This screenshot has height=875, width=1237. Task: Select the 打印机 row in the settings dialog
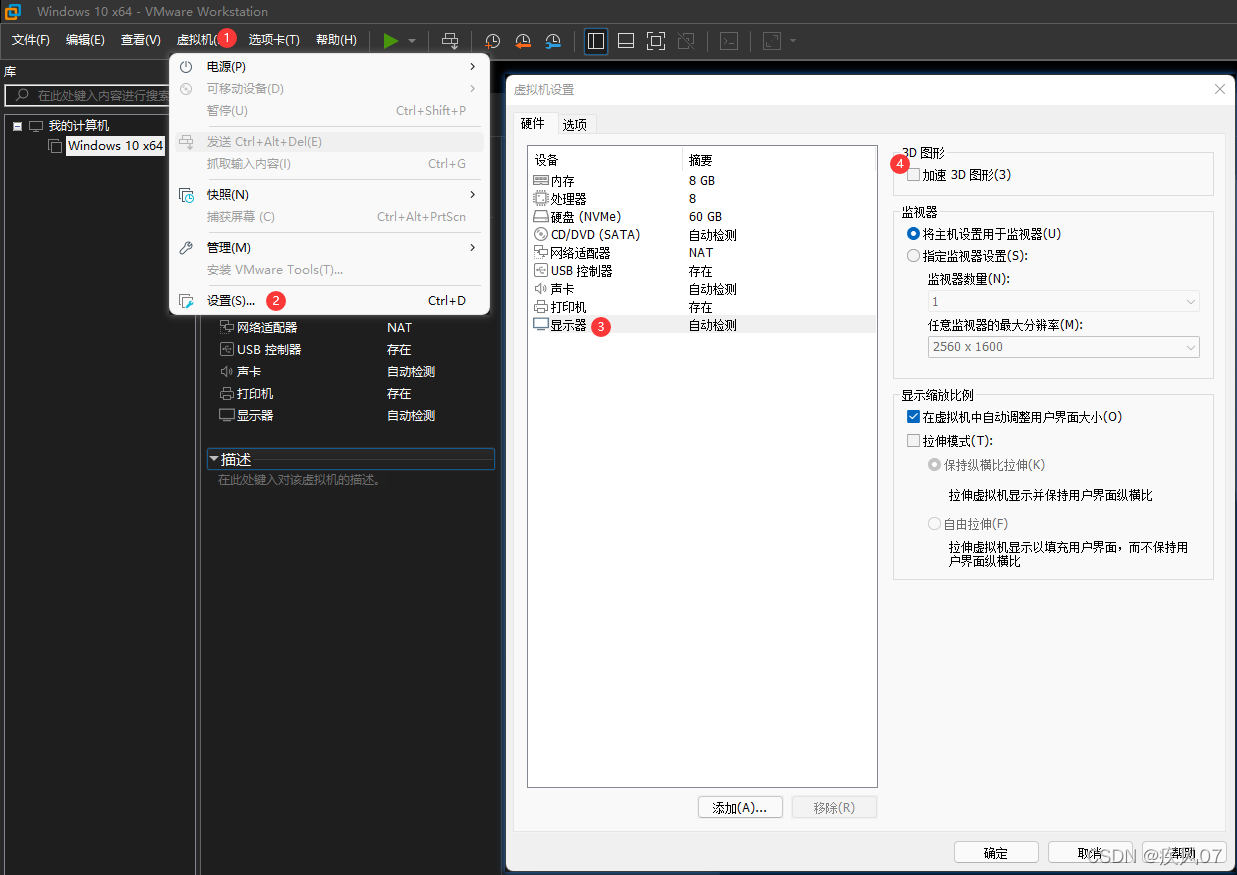click(702, 307)
